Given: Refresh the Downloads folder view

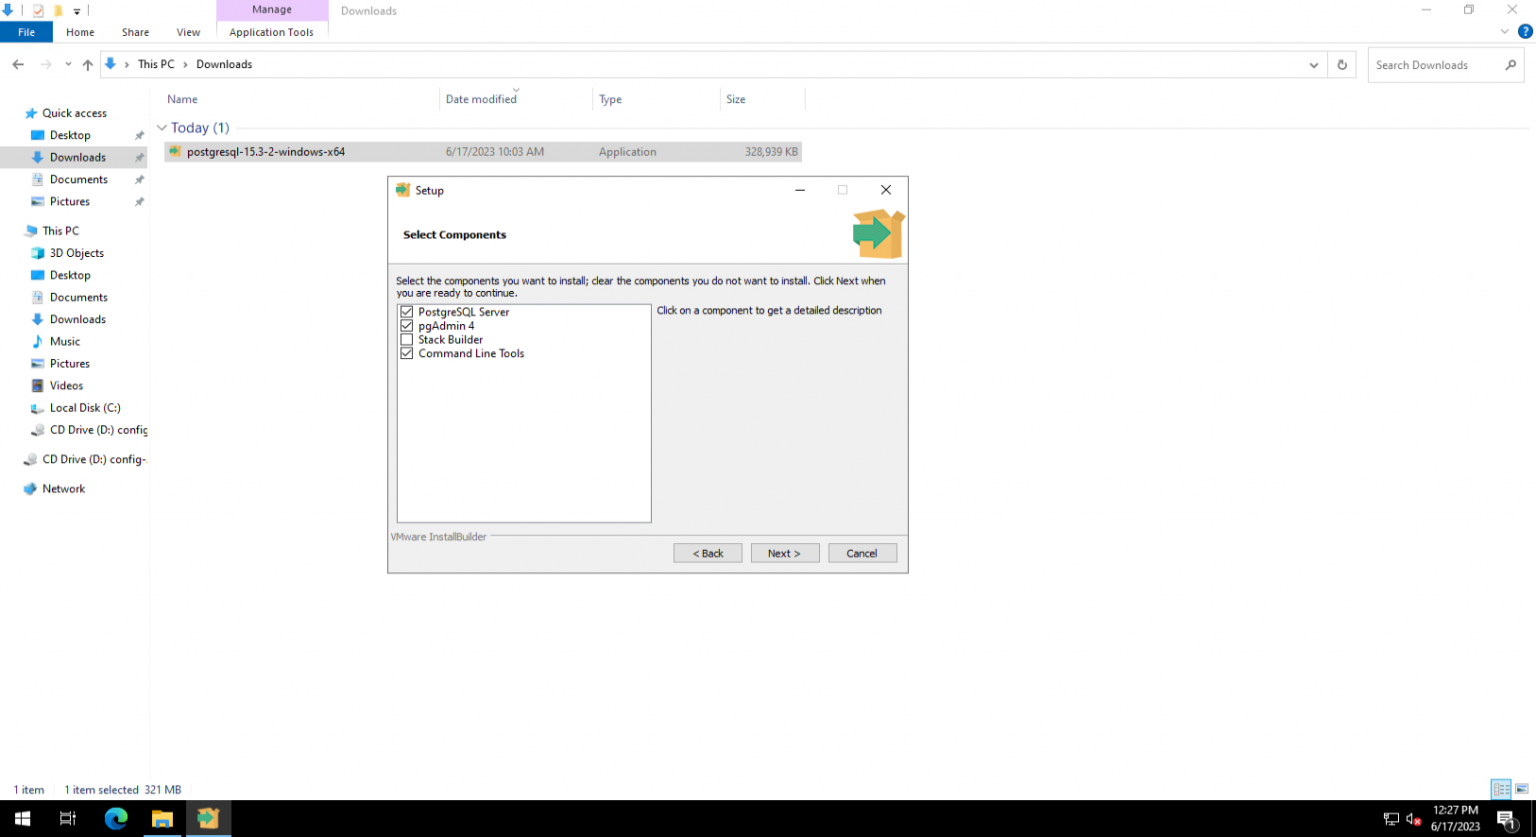Looking at the screenshot, I should click(x=1342, y=65).
